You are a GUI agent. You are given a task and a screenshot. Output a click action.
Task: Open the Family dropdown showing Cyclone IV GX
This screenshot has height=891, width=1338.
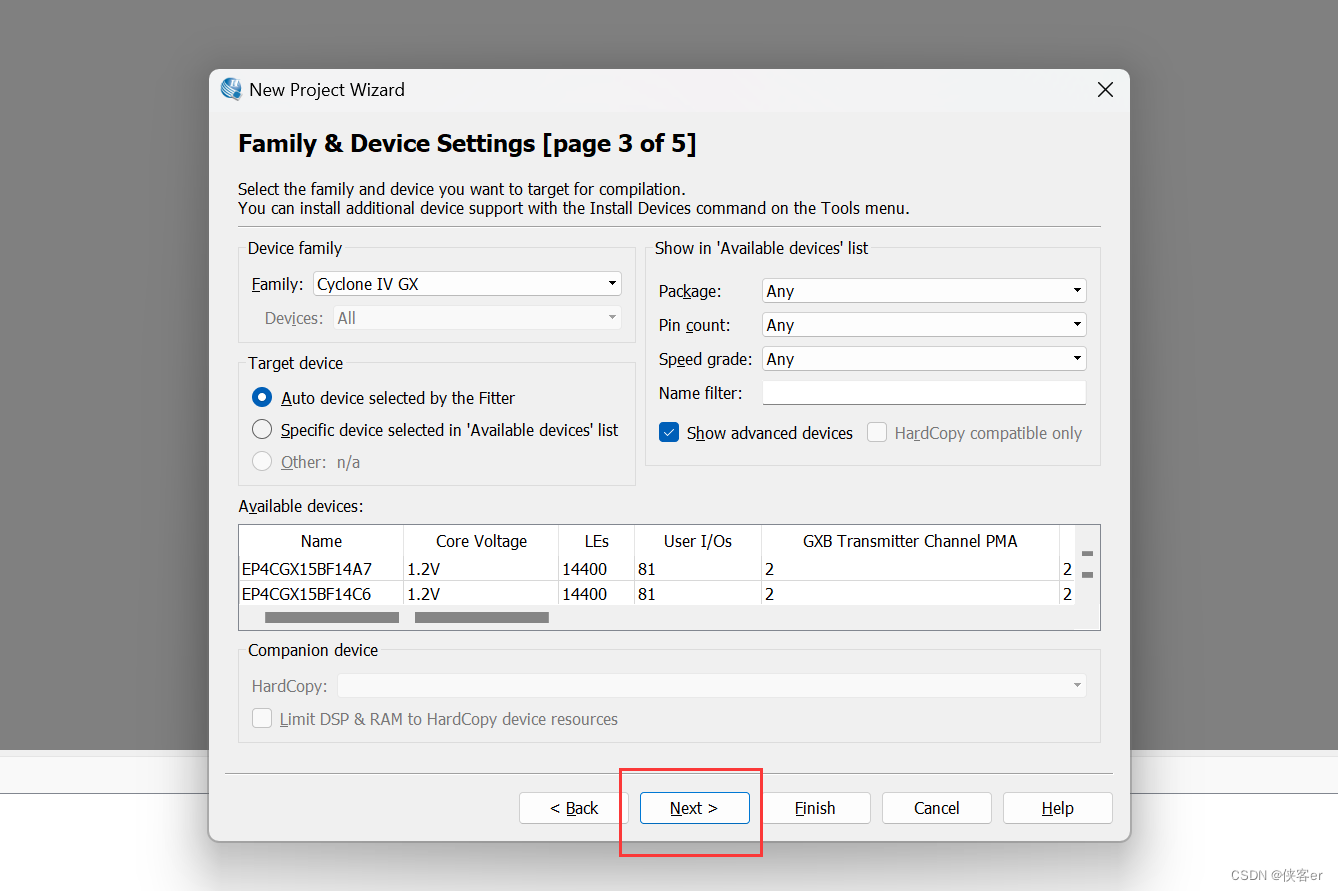467,284
